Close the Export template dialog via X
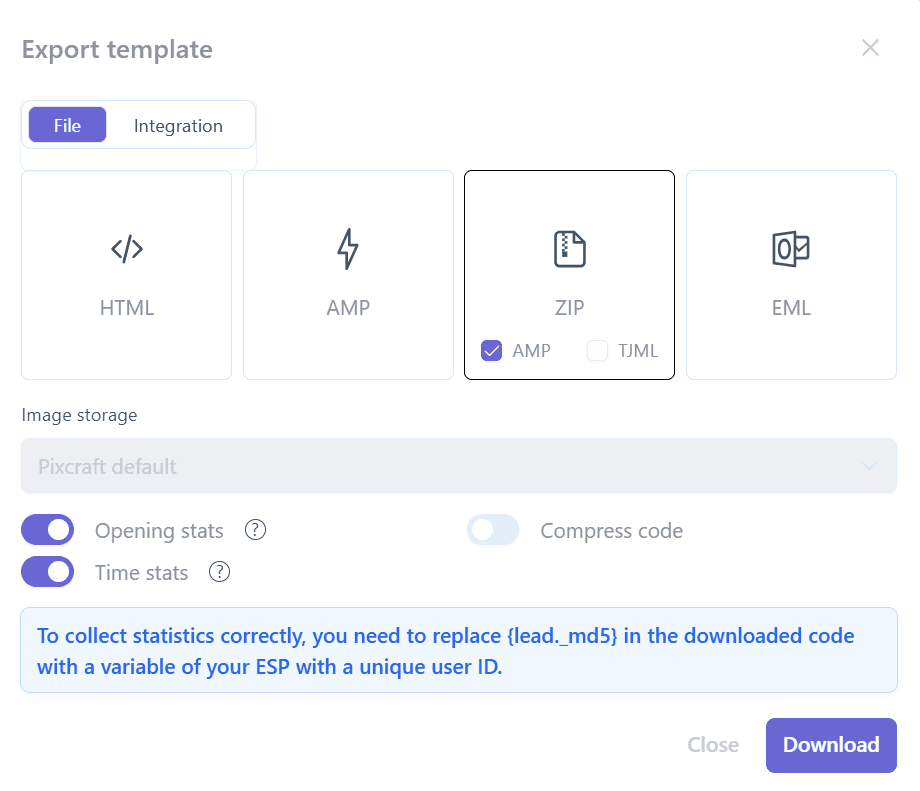Viewport: 920px width, 791px height. [870, 48]
